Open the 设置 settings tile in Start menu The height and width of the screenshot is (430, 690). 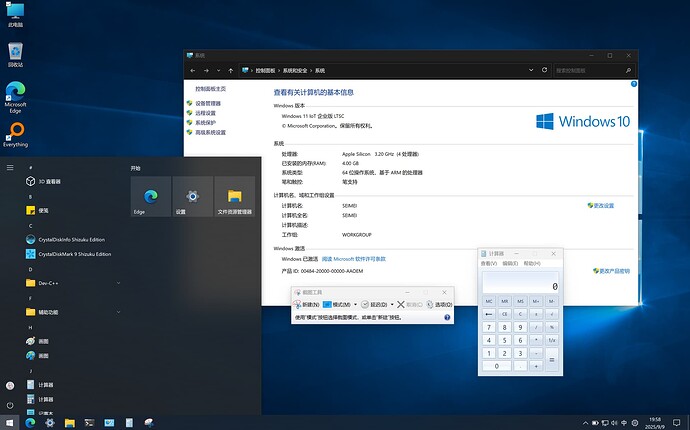point(193,196)
